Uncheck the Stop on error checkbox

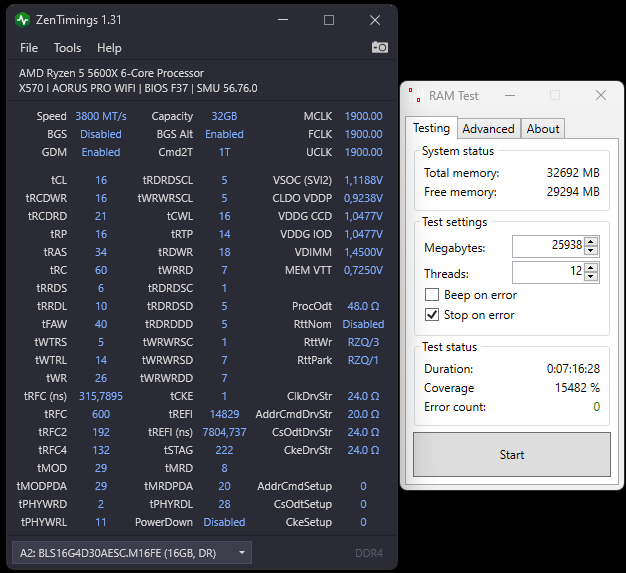432,315
